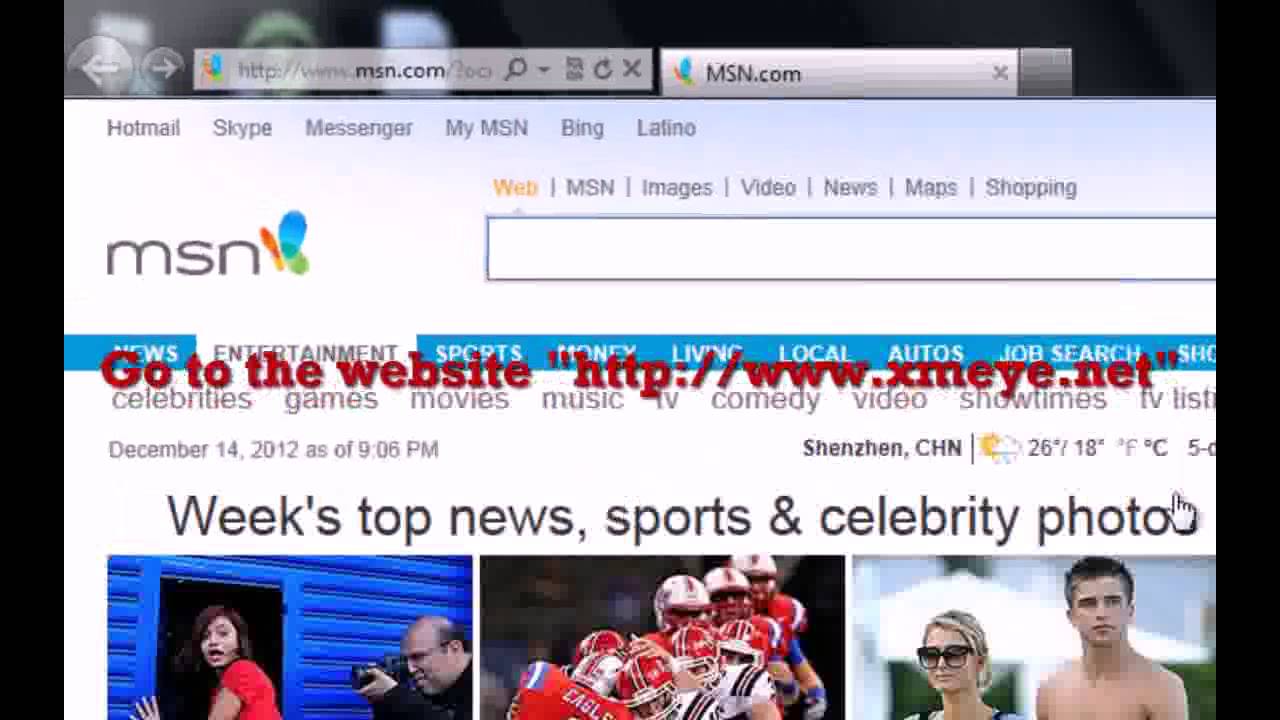Open the LOCAL navigation tab
The height and width of the screenshot is (720, 1280).
[815, 354]
